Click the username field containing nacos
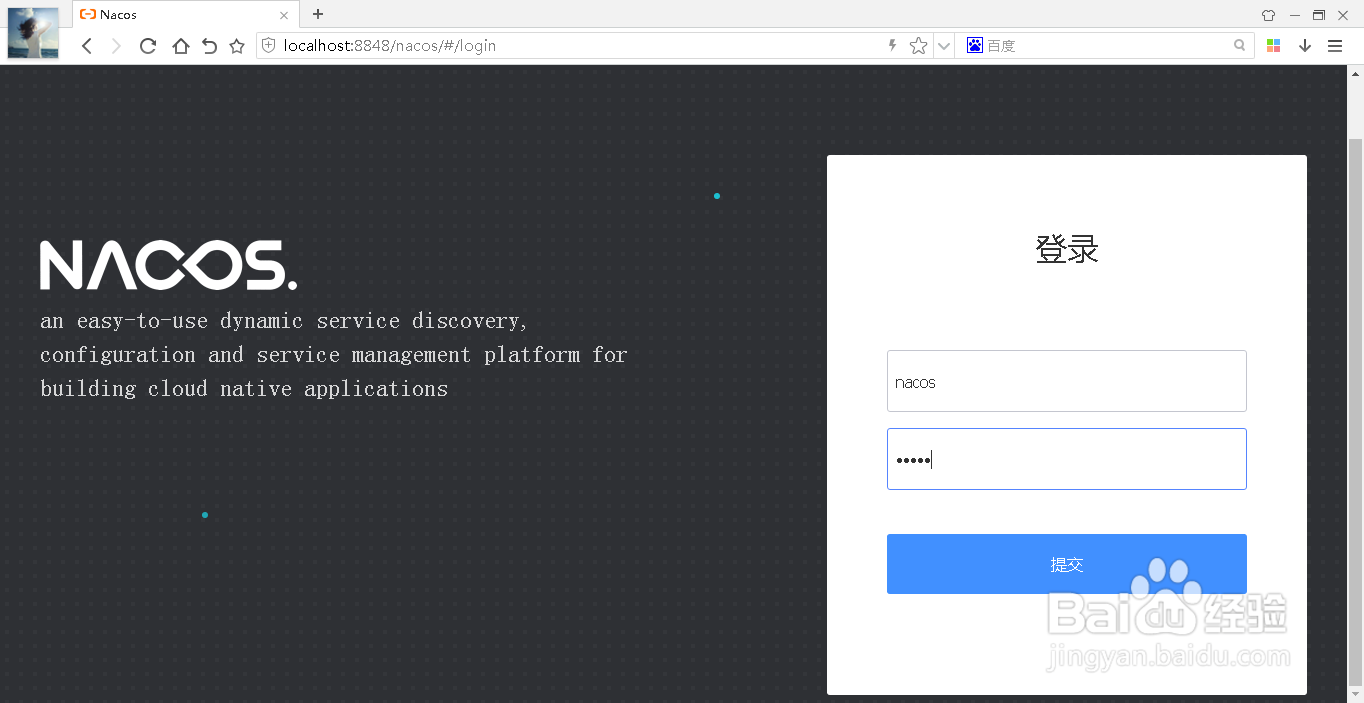Viewport: 1364px width, 703px height. (x=1066, y=381)
